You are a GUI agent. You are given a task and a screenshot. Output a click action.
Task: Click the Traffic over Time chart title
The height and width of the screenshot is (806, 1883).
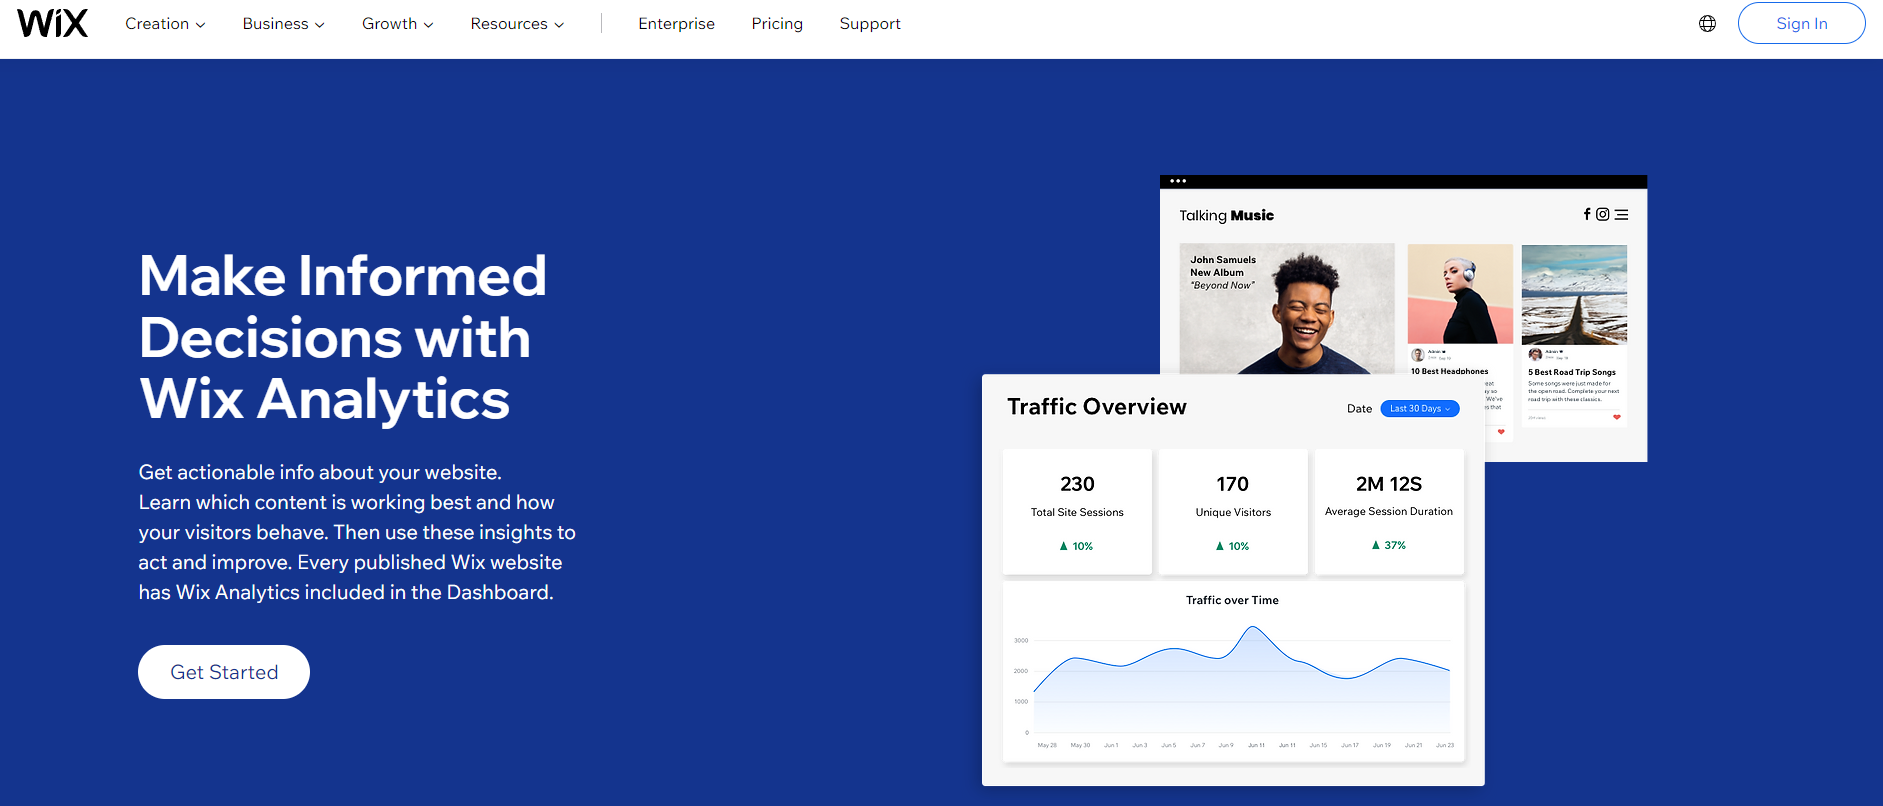(x=1232, y=600)
